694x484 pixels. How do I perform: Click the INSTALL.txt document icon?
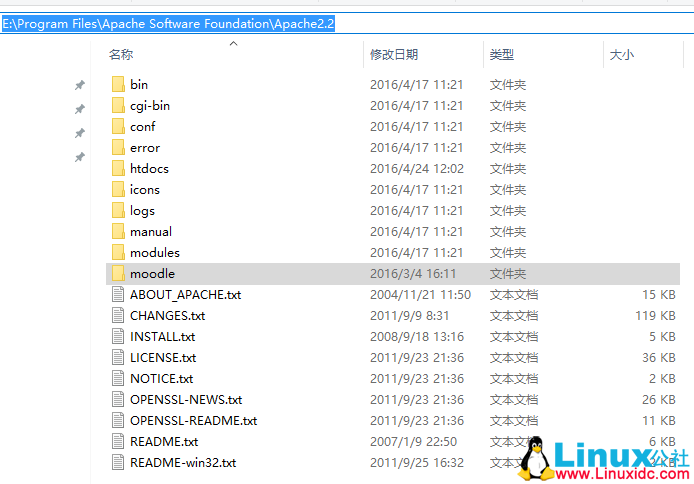[x=118, y=336]
